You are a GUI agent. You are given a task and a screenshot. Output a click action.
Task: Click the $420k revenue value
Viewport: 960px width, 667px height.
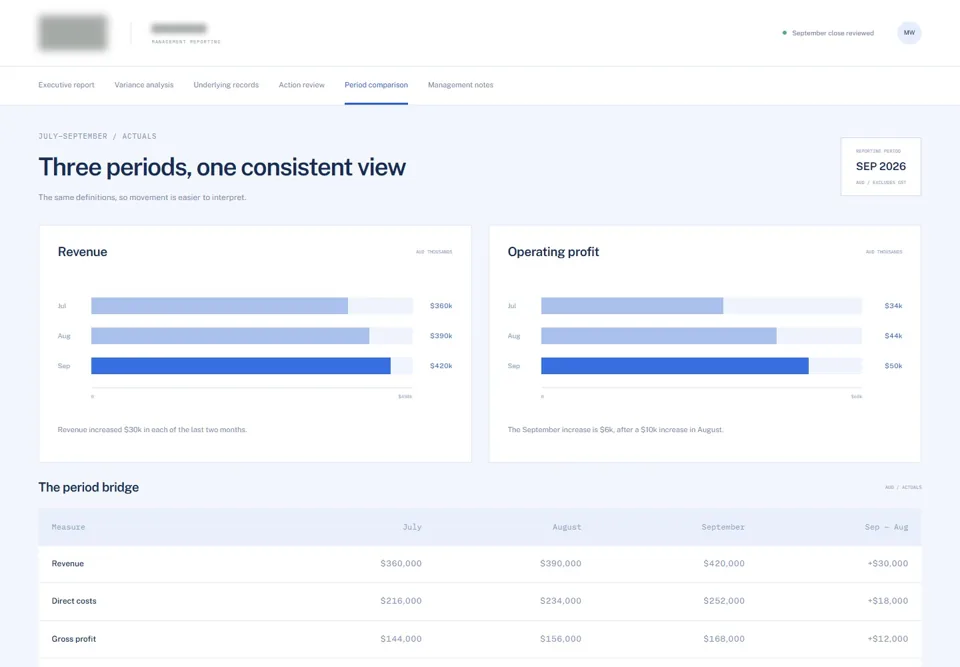coord(441,366)
